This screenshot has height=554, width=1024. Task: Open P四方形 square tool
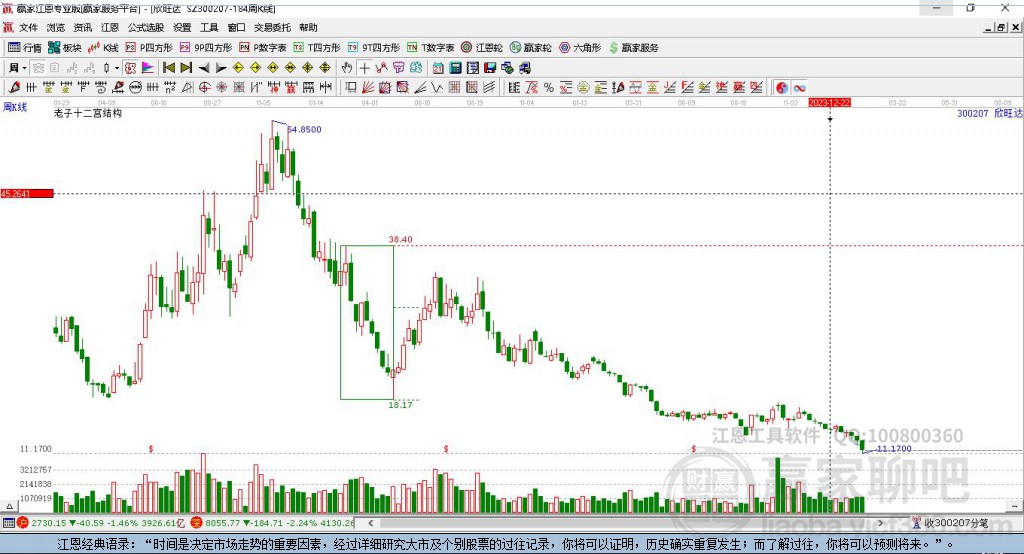(x=149, y=48)
